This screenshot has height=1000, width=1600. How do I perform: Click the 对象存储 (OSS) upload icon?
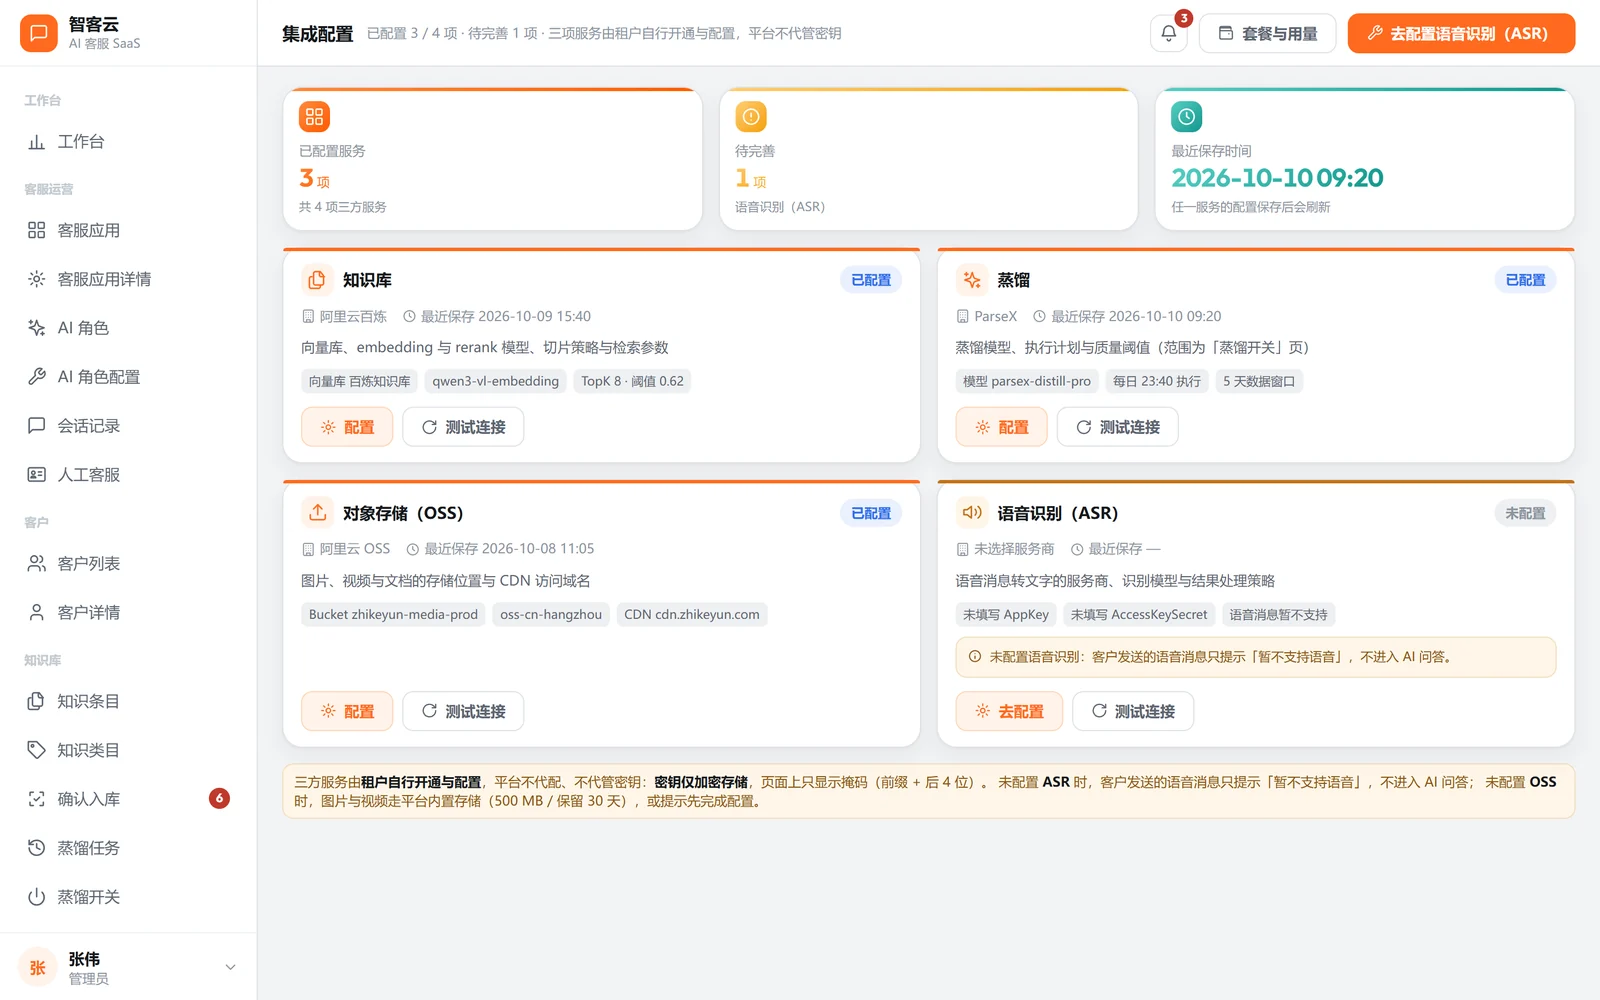click(x=317, y=513)
